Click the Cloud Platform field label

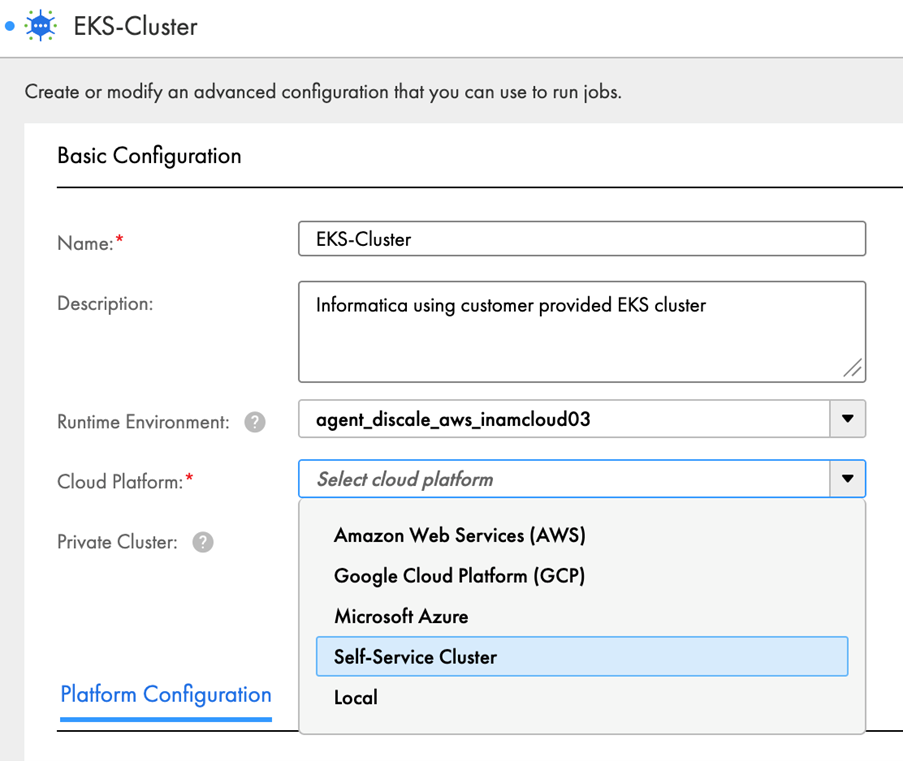point(120,482)
